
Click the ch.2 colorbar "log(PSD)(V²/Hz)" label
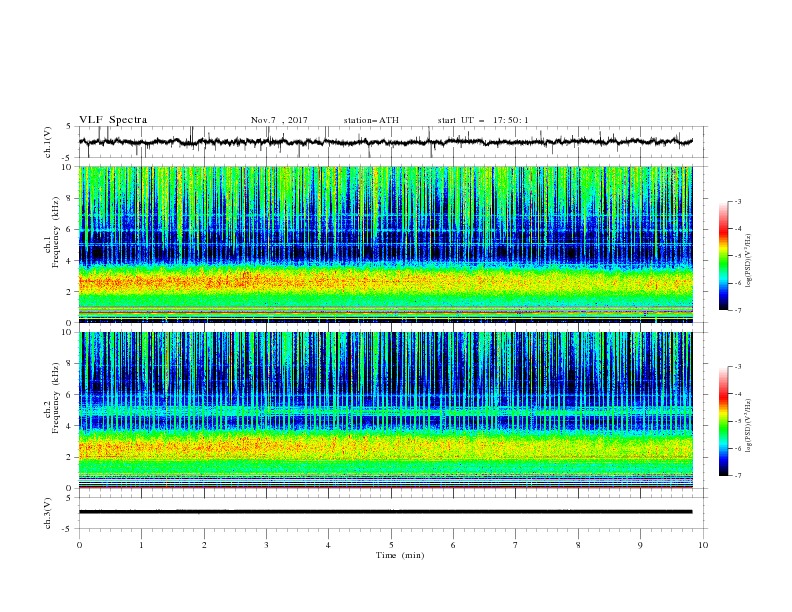749,425
